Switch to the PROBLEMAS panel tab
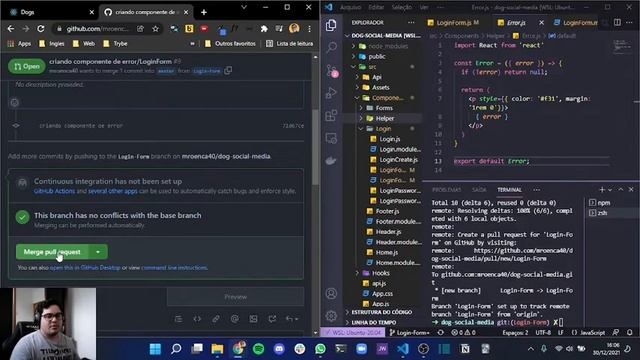640x360 pixels. tap(446, 190)
